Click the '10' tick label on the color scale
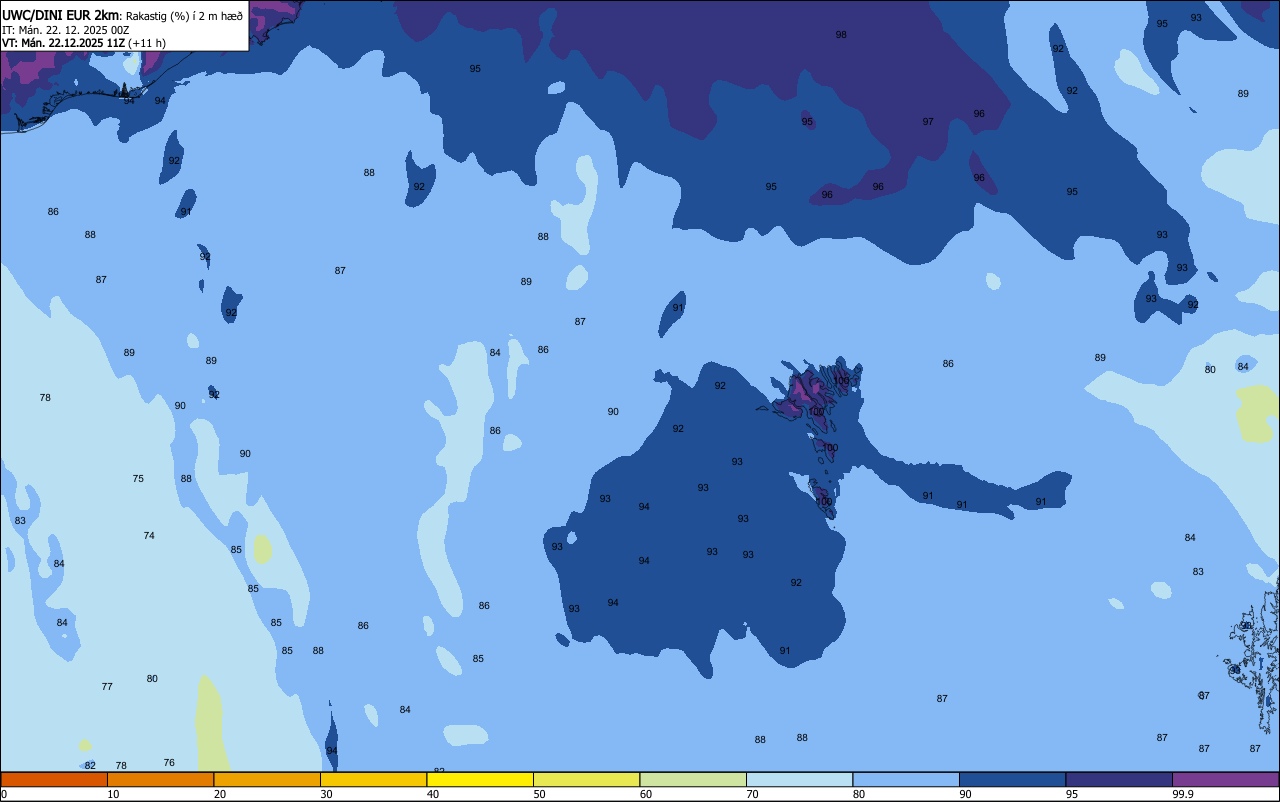 [113, 794]
